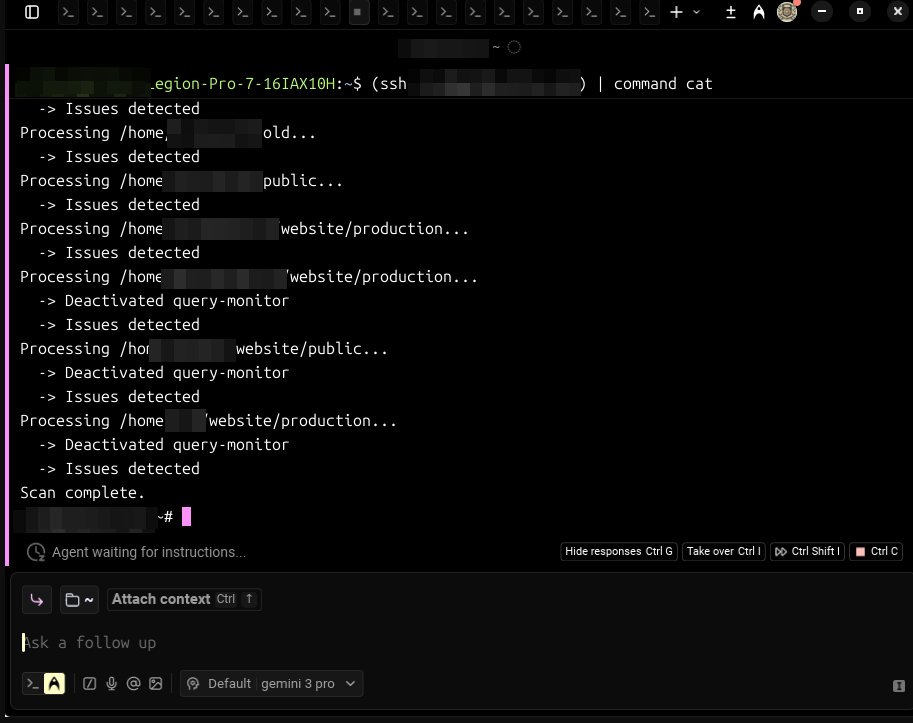Screen dimensions: 913x723
Task: Switch to the first terminal tab
Action: [68, 12]
